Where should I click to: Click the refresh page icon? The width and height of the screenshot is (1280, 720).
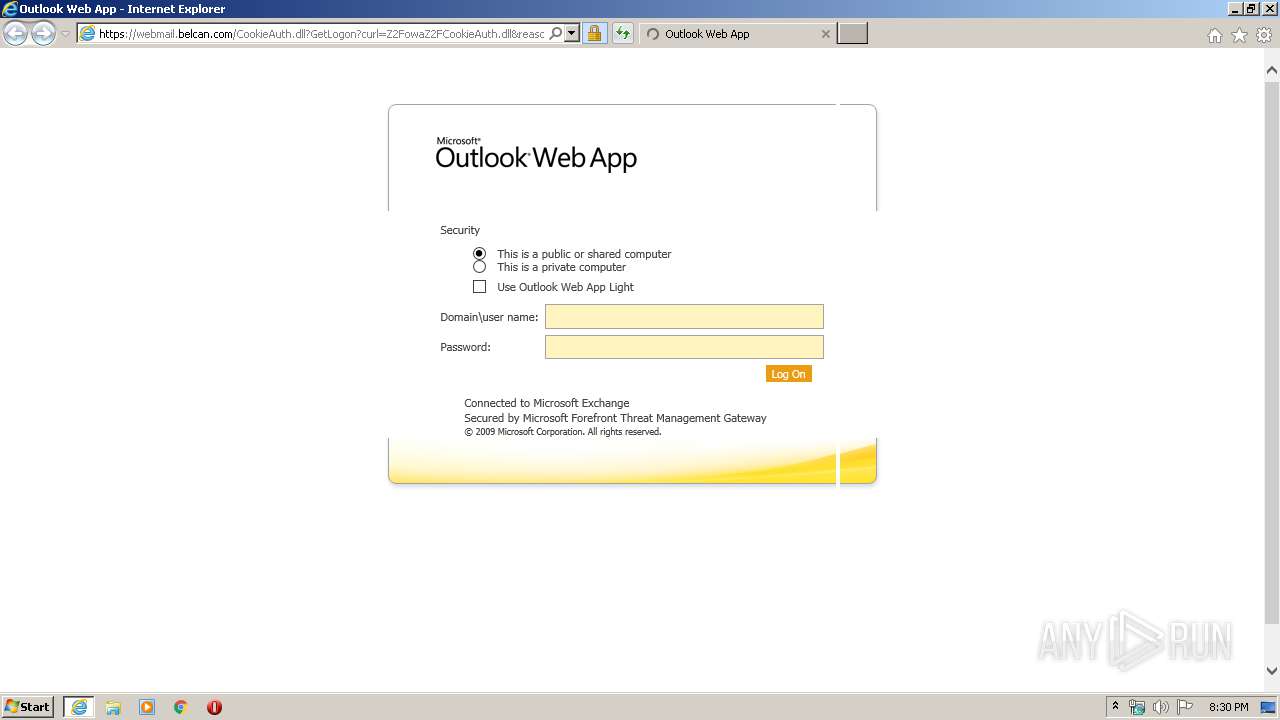point(623,33)
